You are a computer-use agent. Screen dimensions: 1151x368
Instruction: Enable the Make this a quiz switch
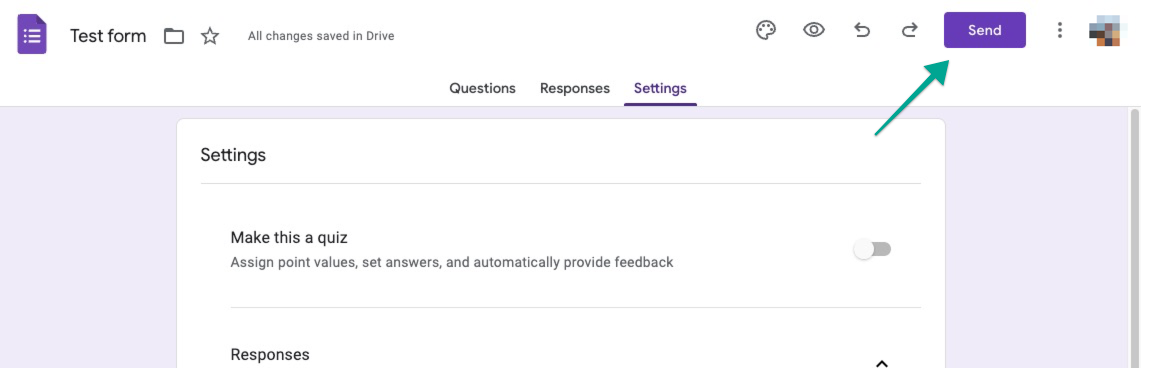872,250
